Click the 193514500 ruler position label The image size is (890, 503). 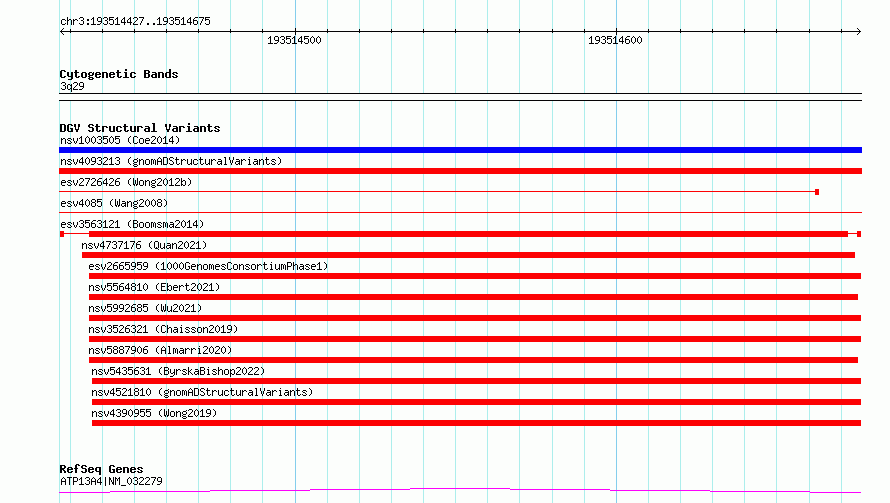point(294,40)
